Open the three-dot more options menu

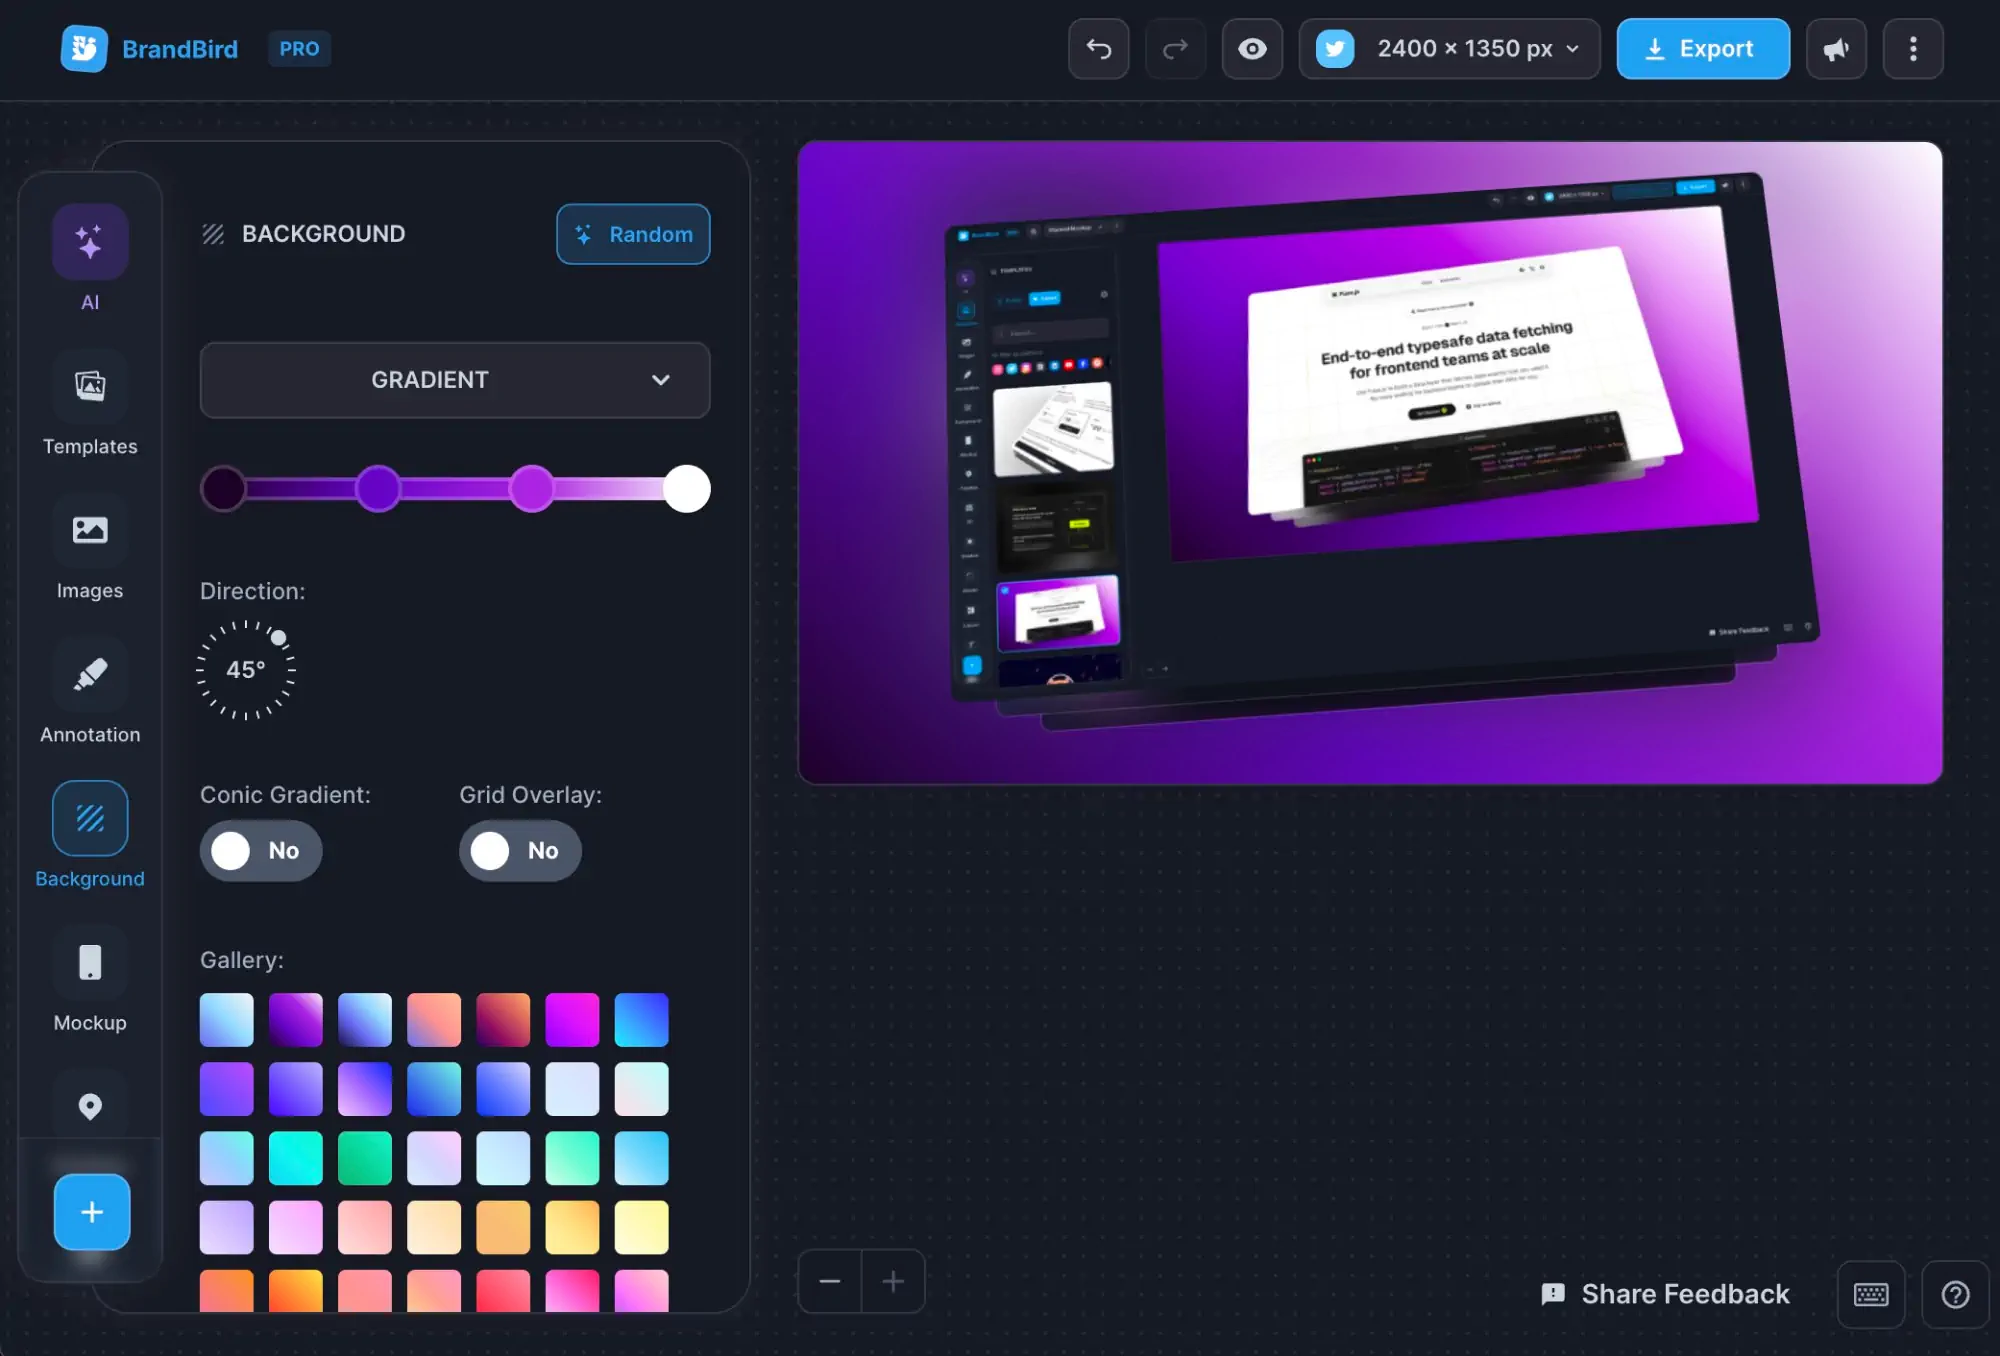point(1912,49)
